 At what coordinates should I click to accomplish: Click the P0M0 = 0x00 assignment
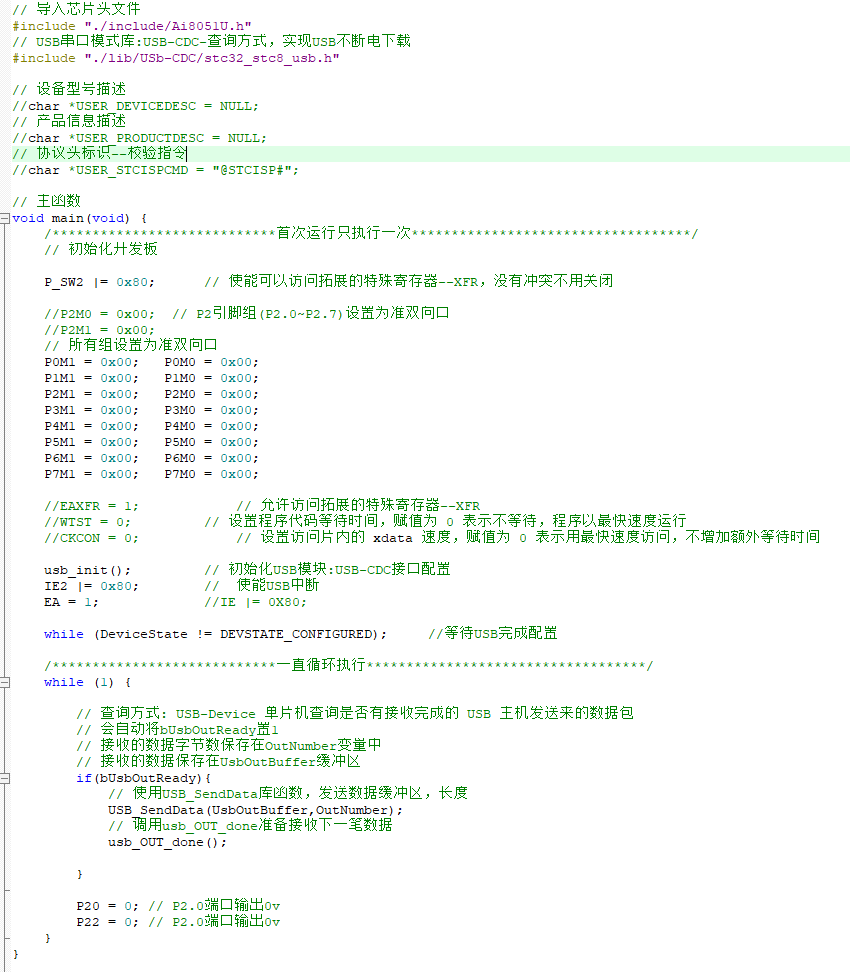coord(211,362)
